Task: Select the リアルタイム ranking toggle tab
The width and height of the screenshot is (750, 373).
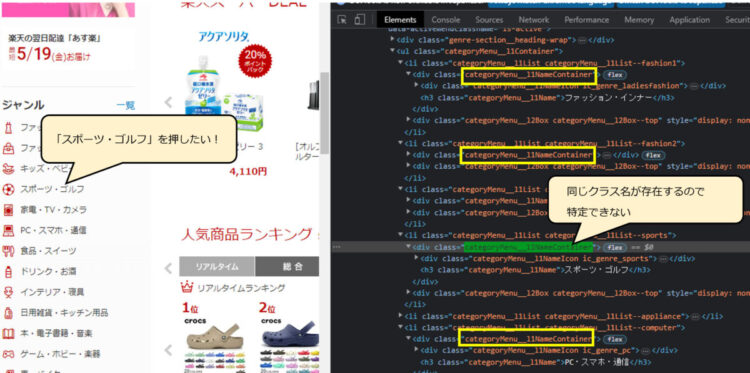Action: pos(217,266)
